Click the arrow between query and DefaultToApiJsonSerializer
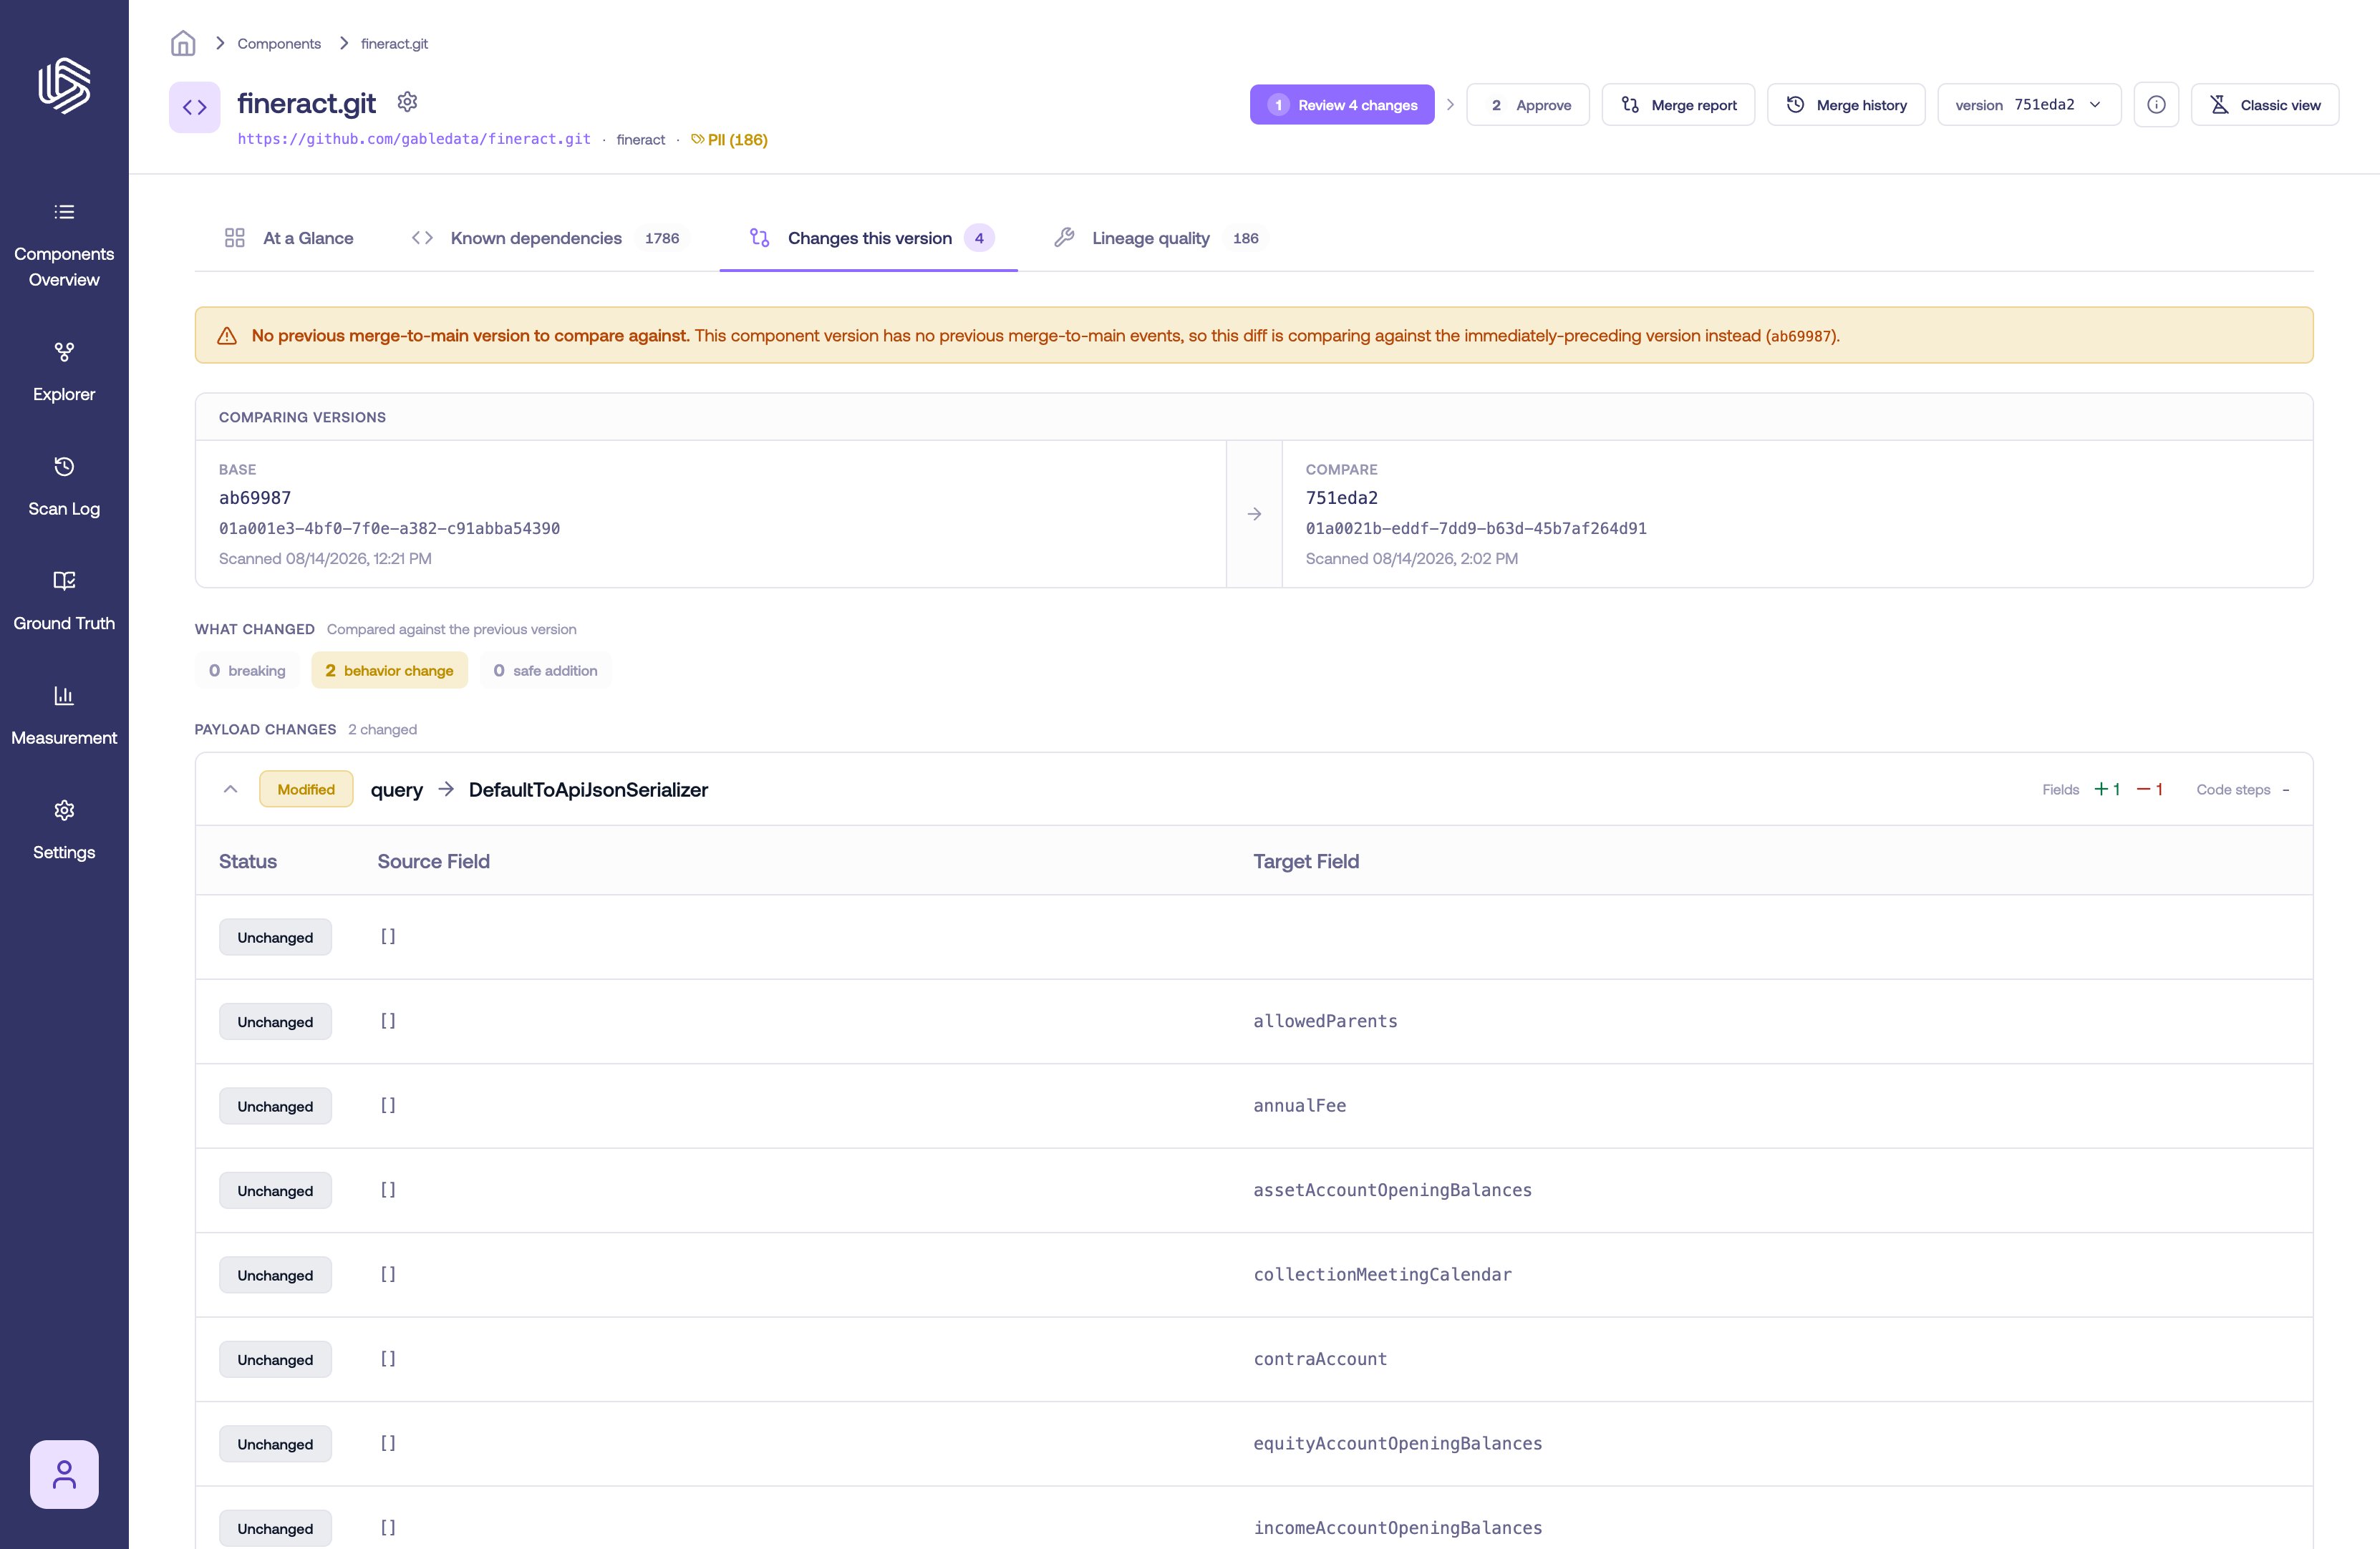2380x1549 pixels. coord(446,789)
